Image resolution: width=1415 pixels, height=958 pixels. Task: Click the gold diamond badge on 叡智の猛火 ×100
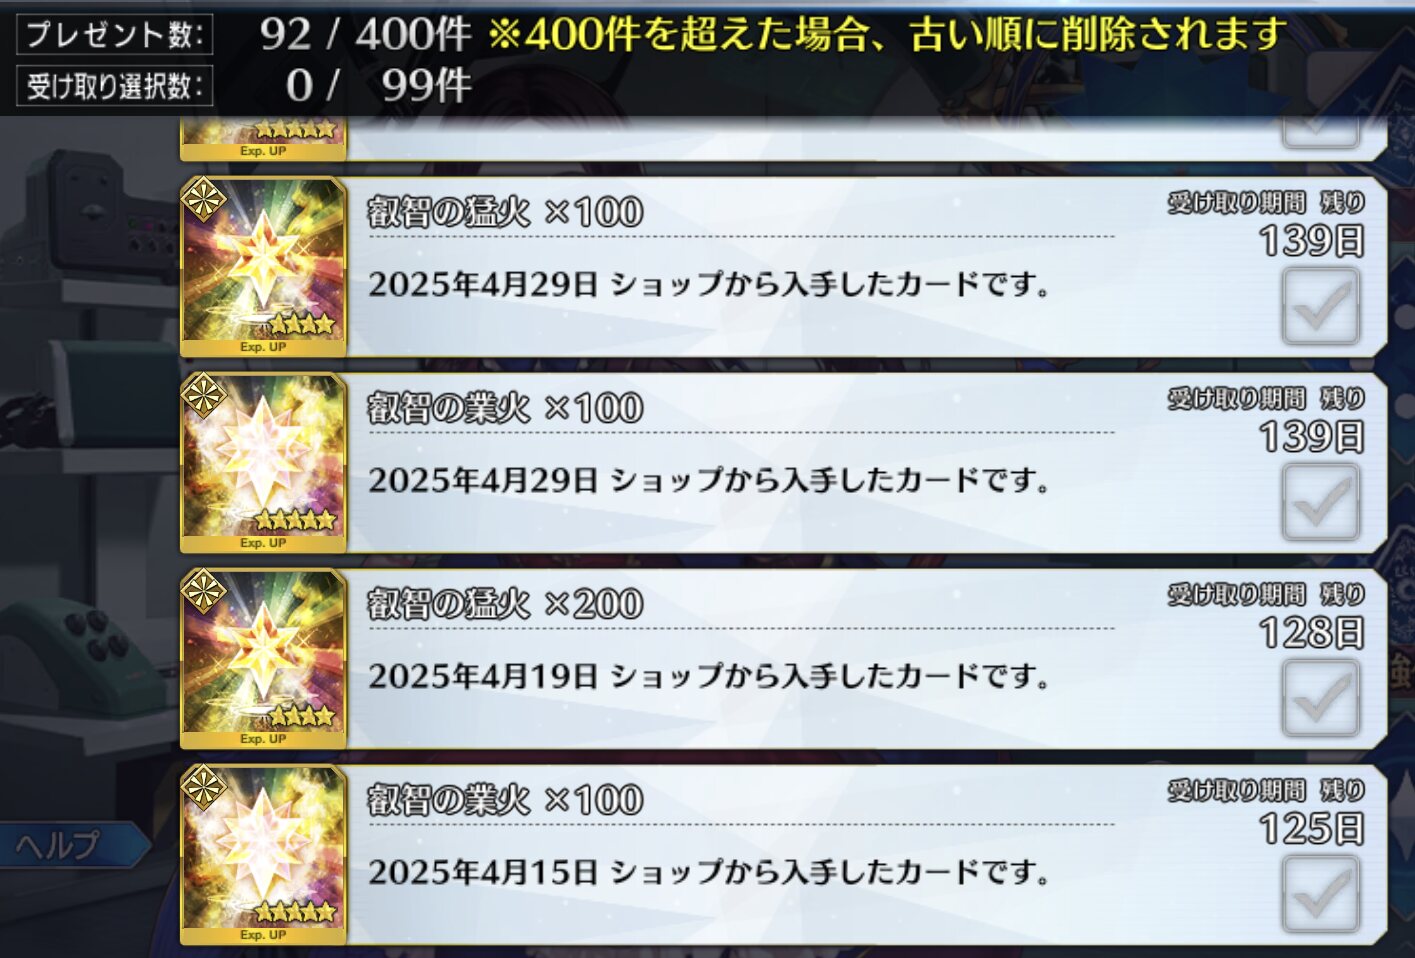(204, 201)
